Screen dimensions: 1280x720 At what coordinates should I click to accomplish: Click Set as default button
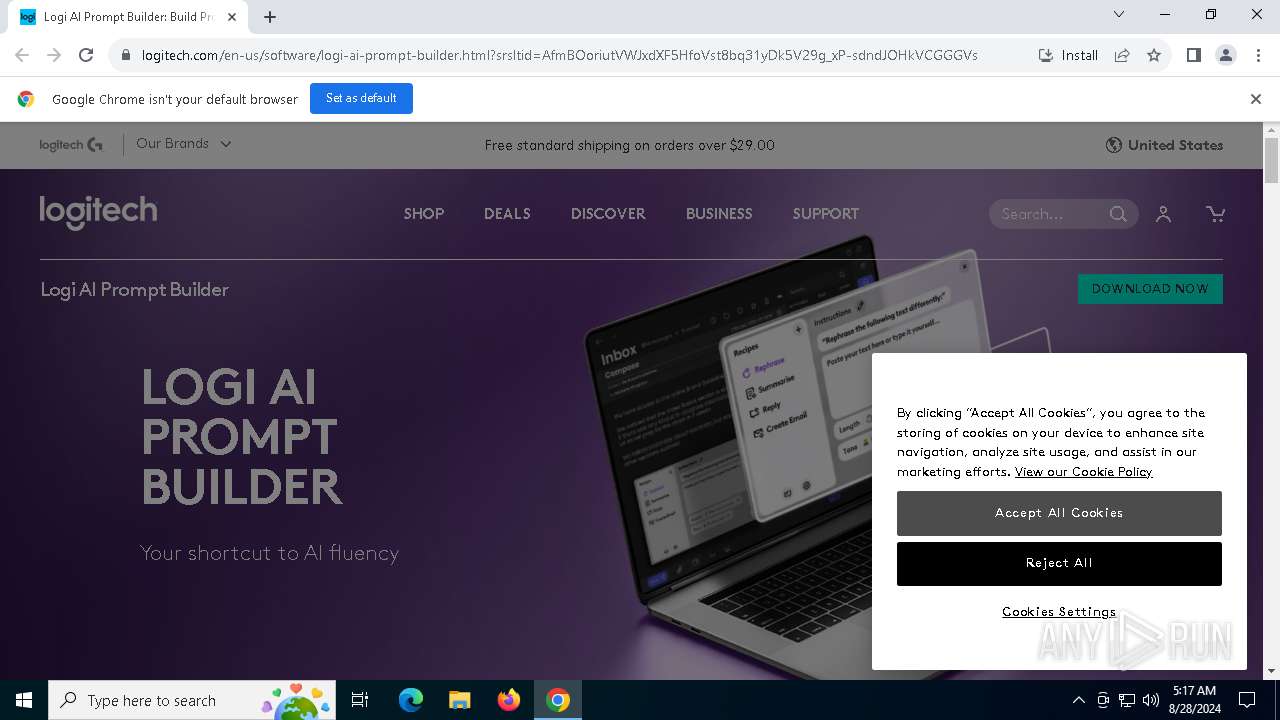point(361,99)
